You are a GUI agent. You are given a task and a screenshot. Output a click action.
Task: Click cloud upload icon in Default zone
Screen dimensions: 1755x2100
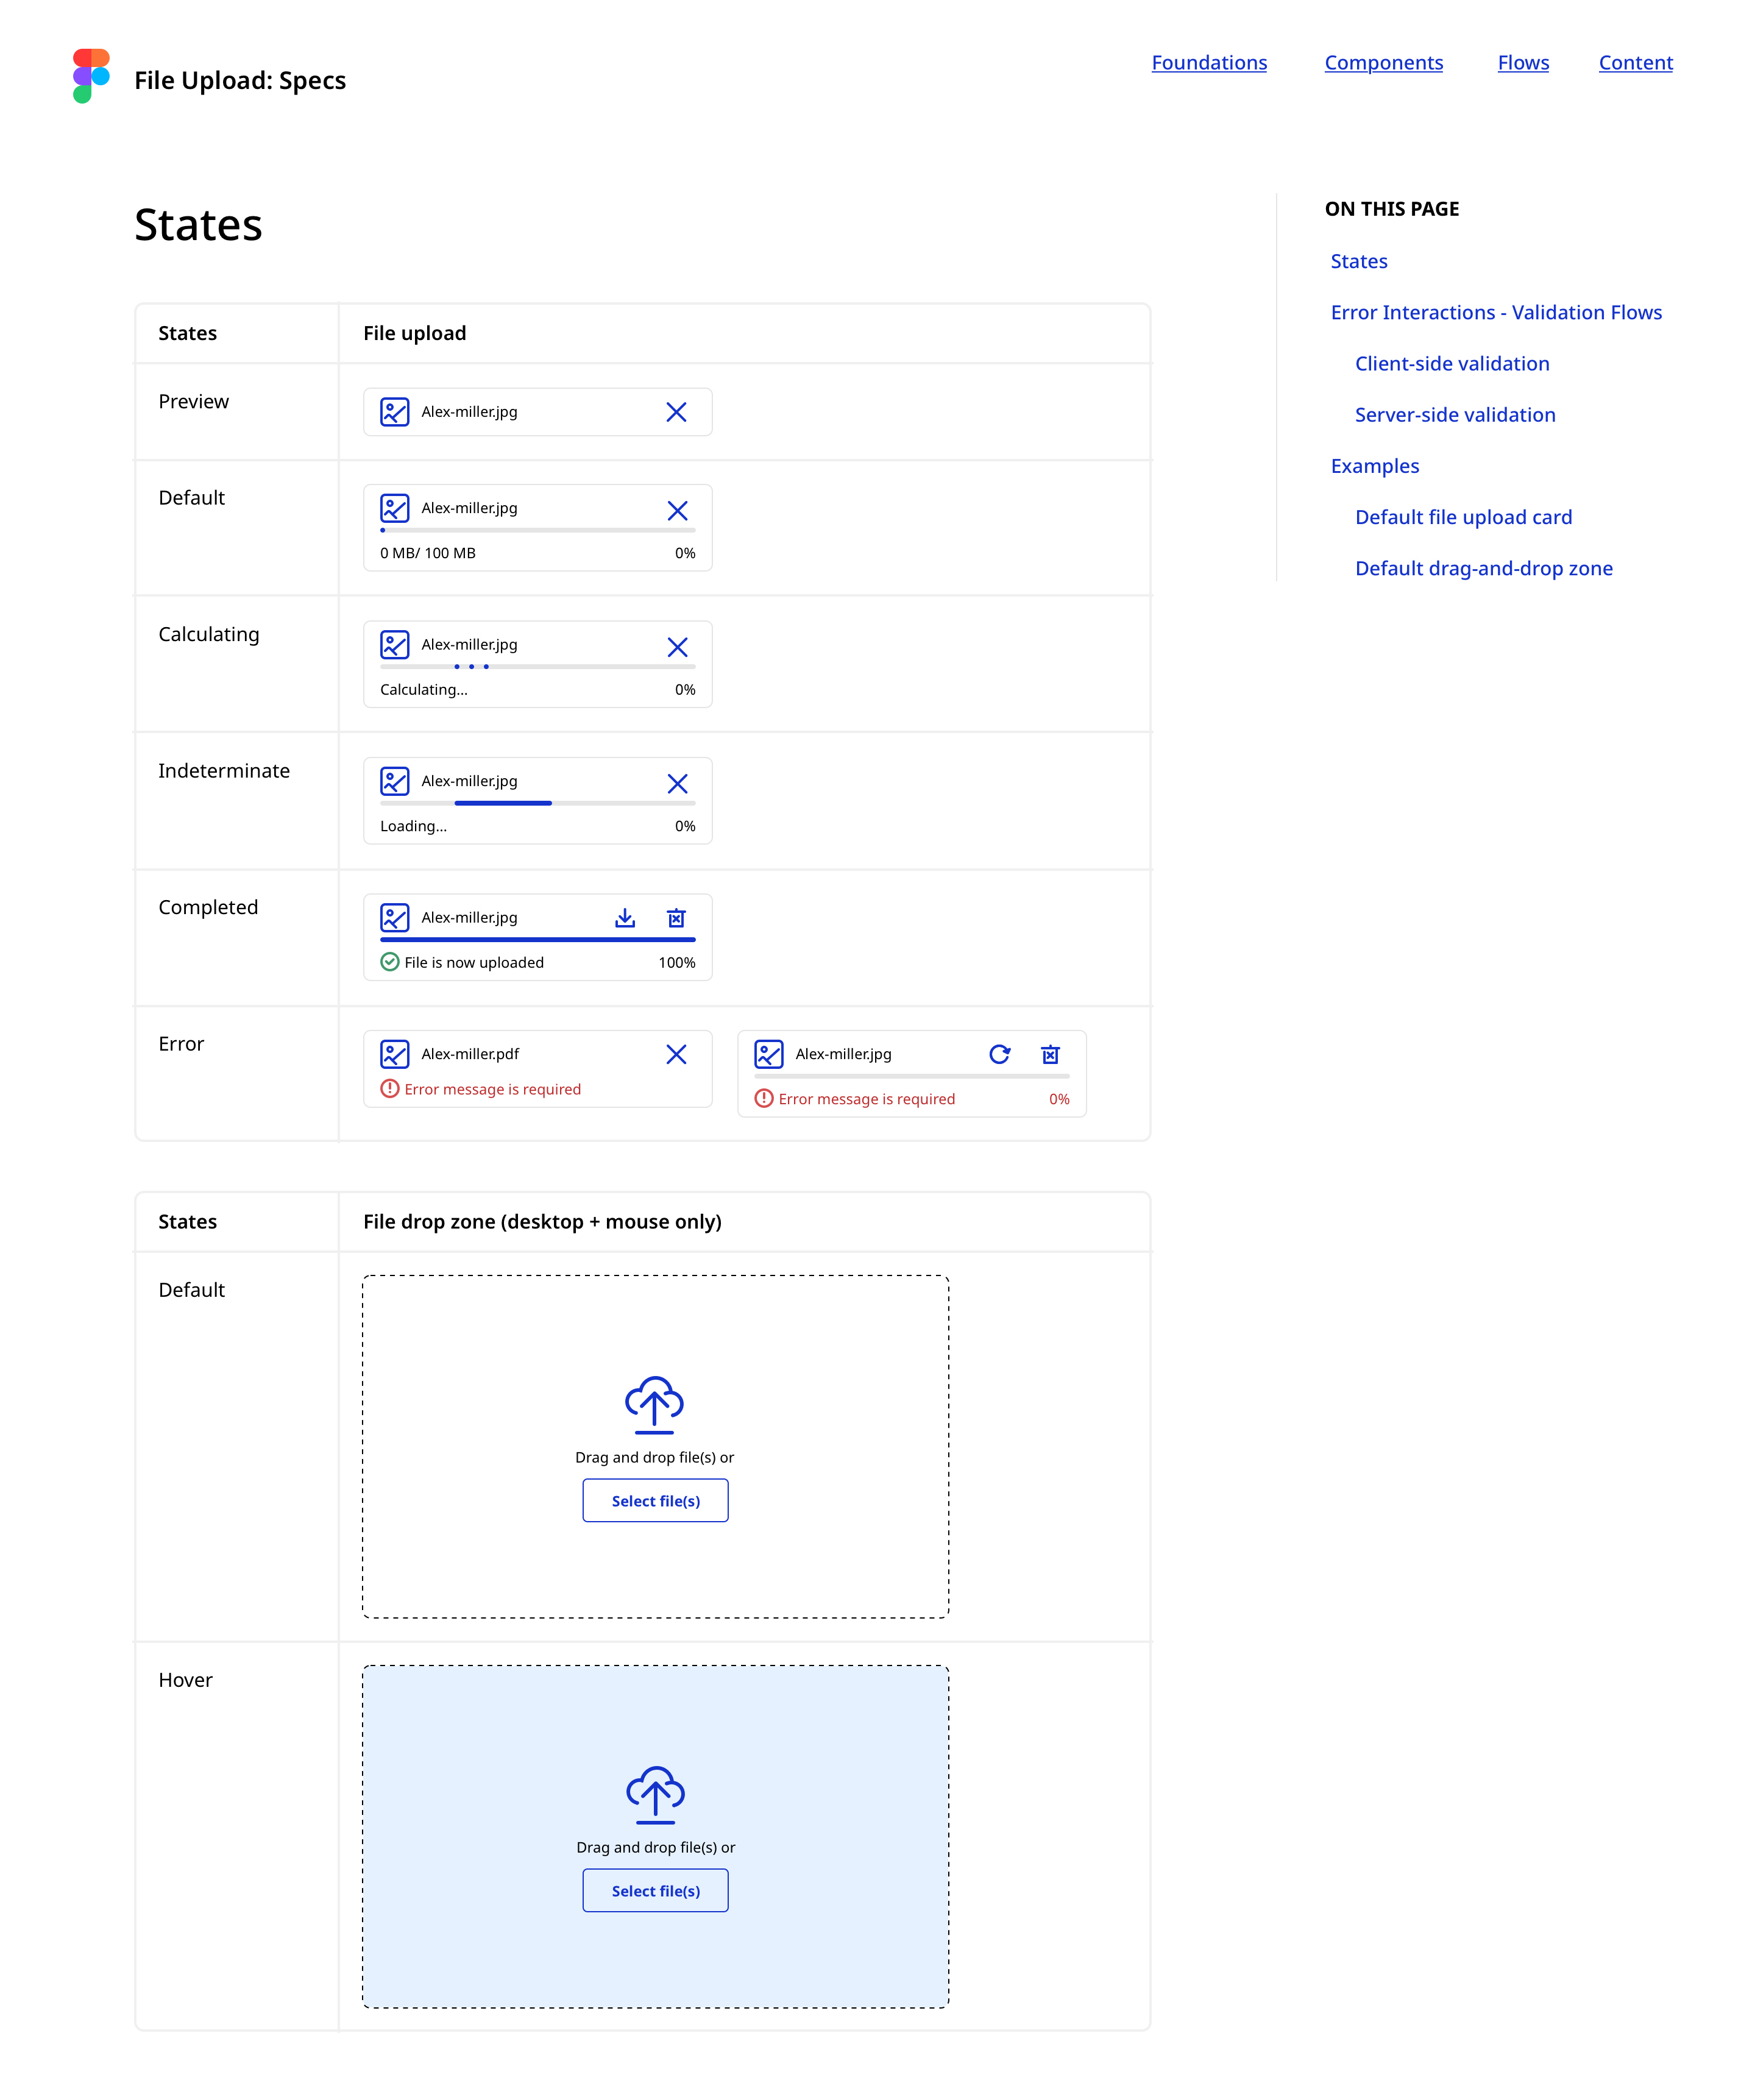[654, 1404]
